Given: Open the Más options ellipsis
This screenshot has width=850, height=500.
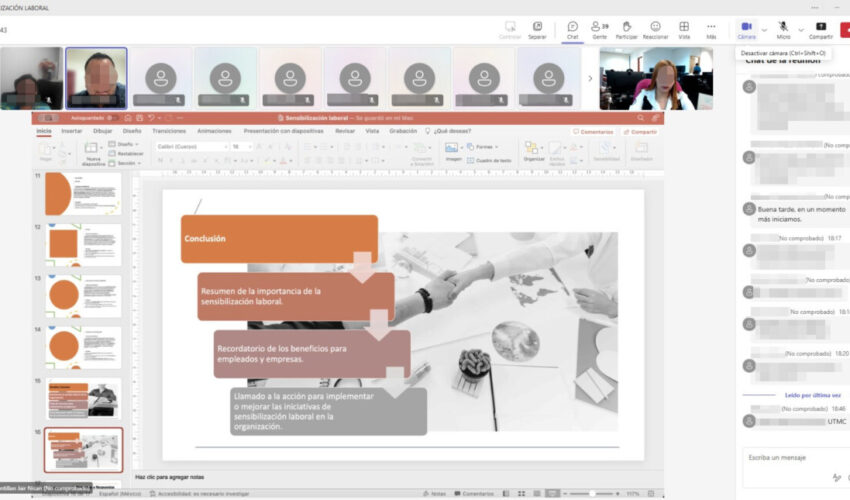Looking at the screenshot, I should pyautogui.click(x=711, y=30).
